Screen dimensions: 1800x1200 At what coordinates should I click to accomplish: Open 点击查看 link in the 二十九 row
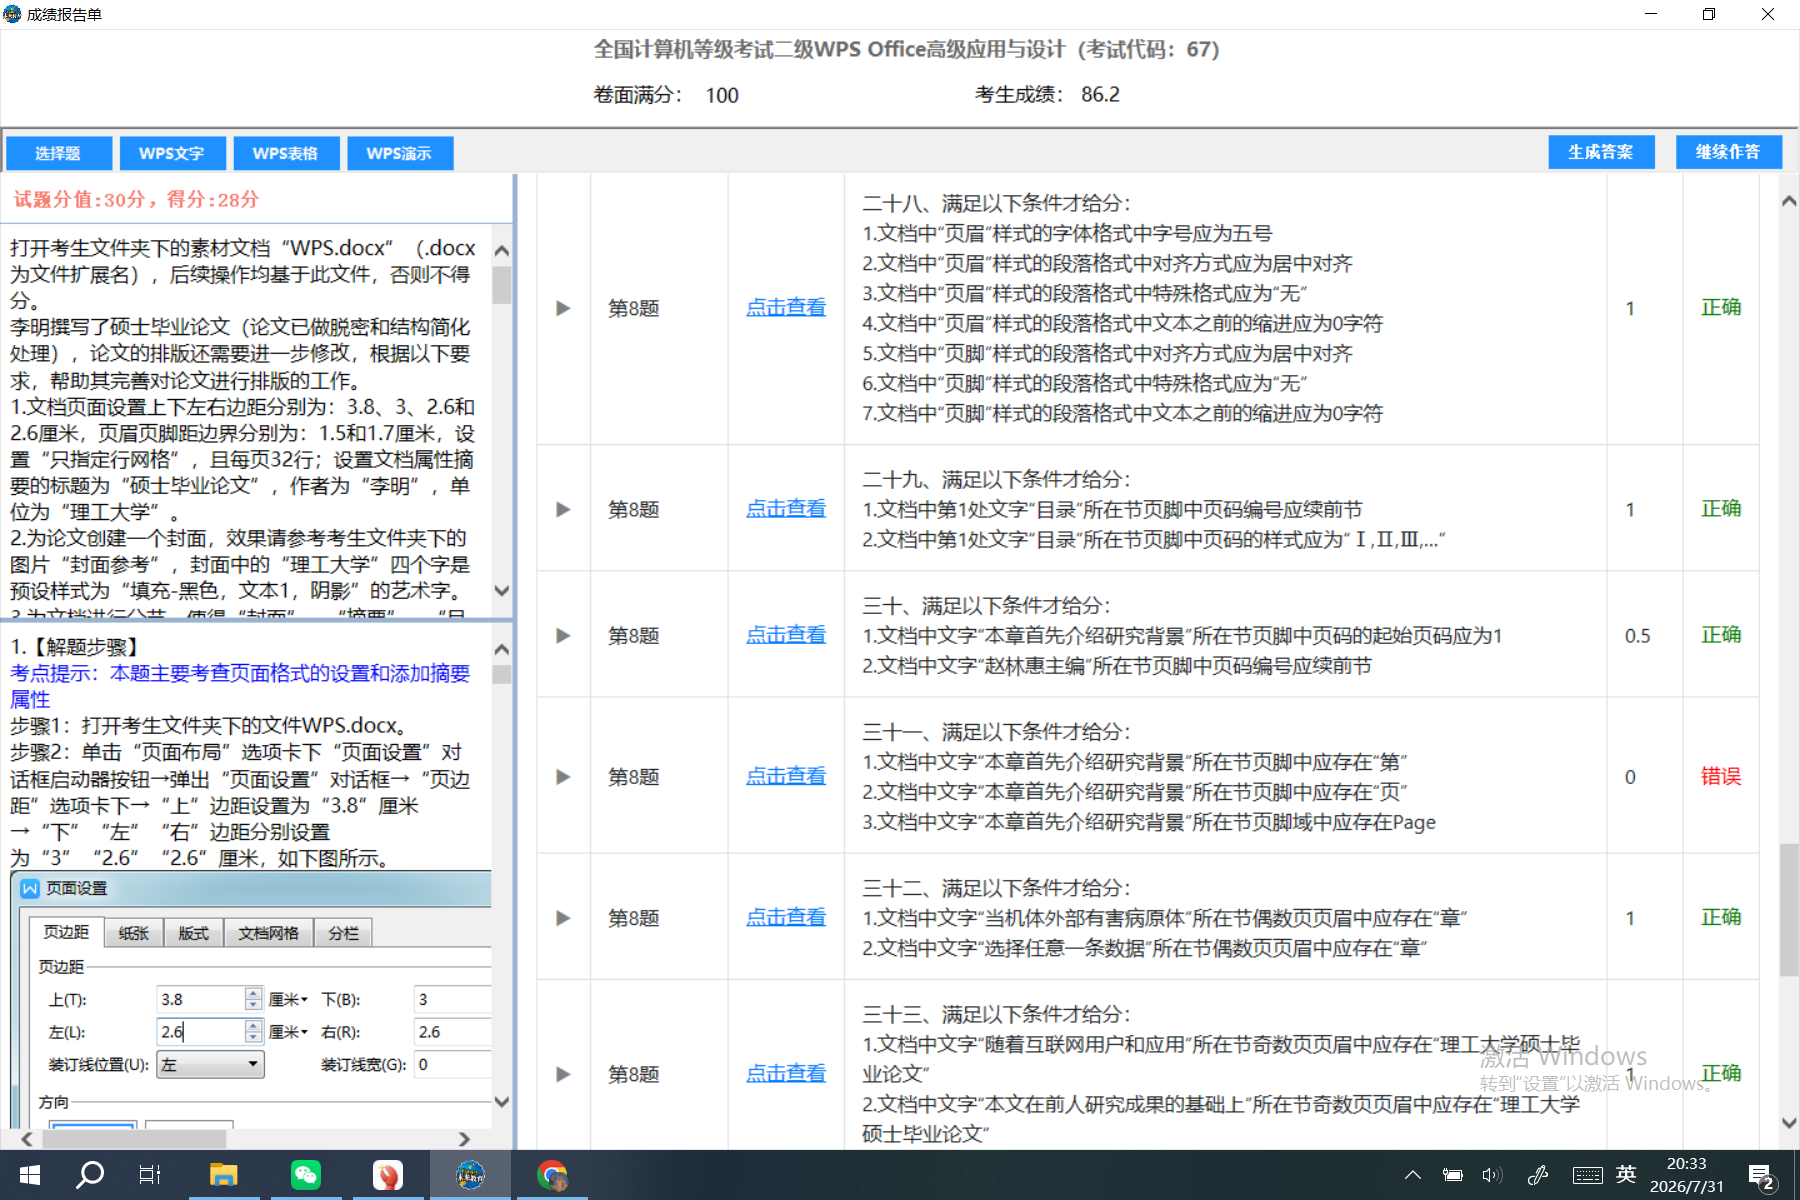point(786,509)
